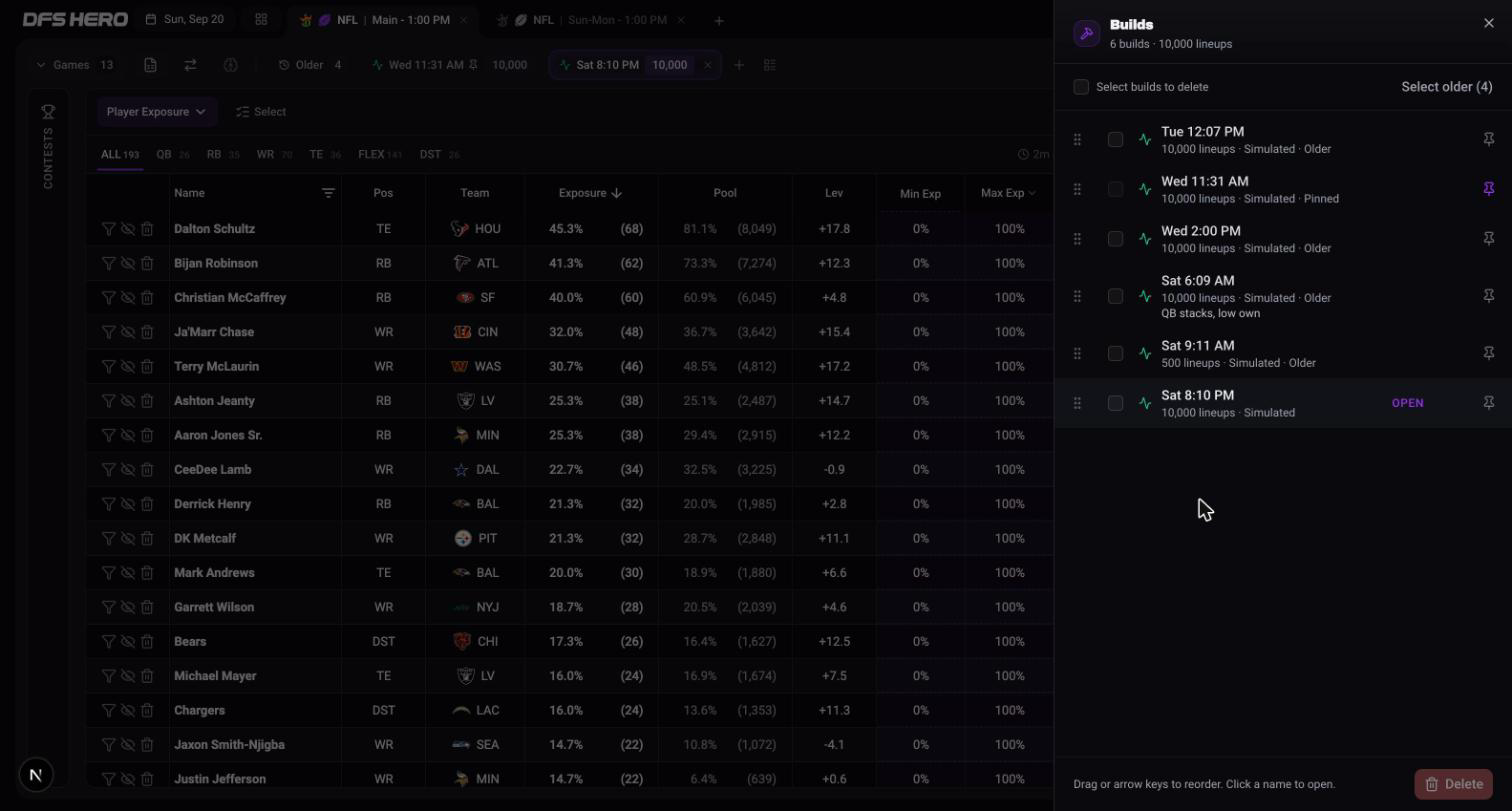Add a new build with plus icon
The width and height of the screenshot is (1512, 811).
point(738,65)
